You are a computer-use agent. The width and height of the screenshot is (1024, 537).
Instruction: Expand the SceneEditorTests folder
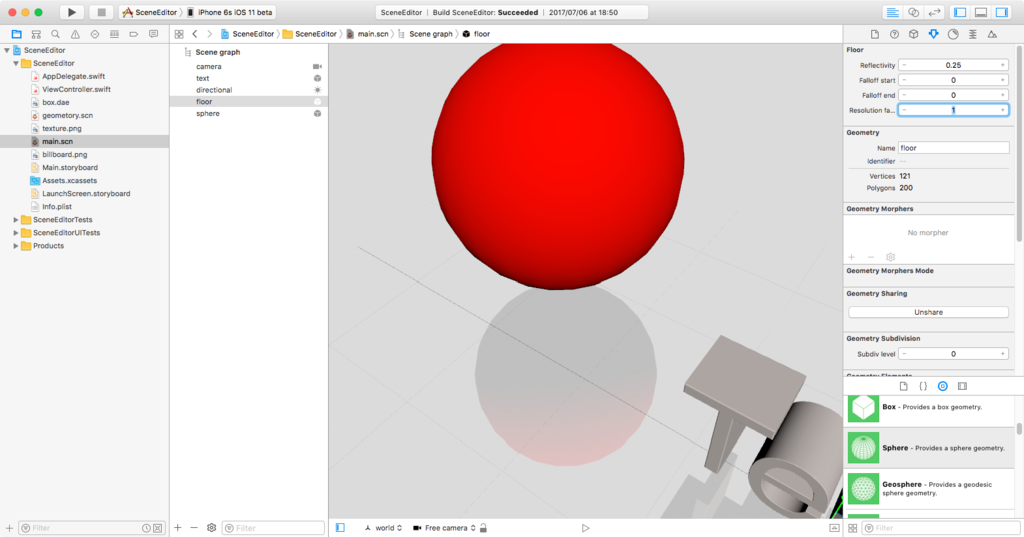click(x=16, y=220)
